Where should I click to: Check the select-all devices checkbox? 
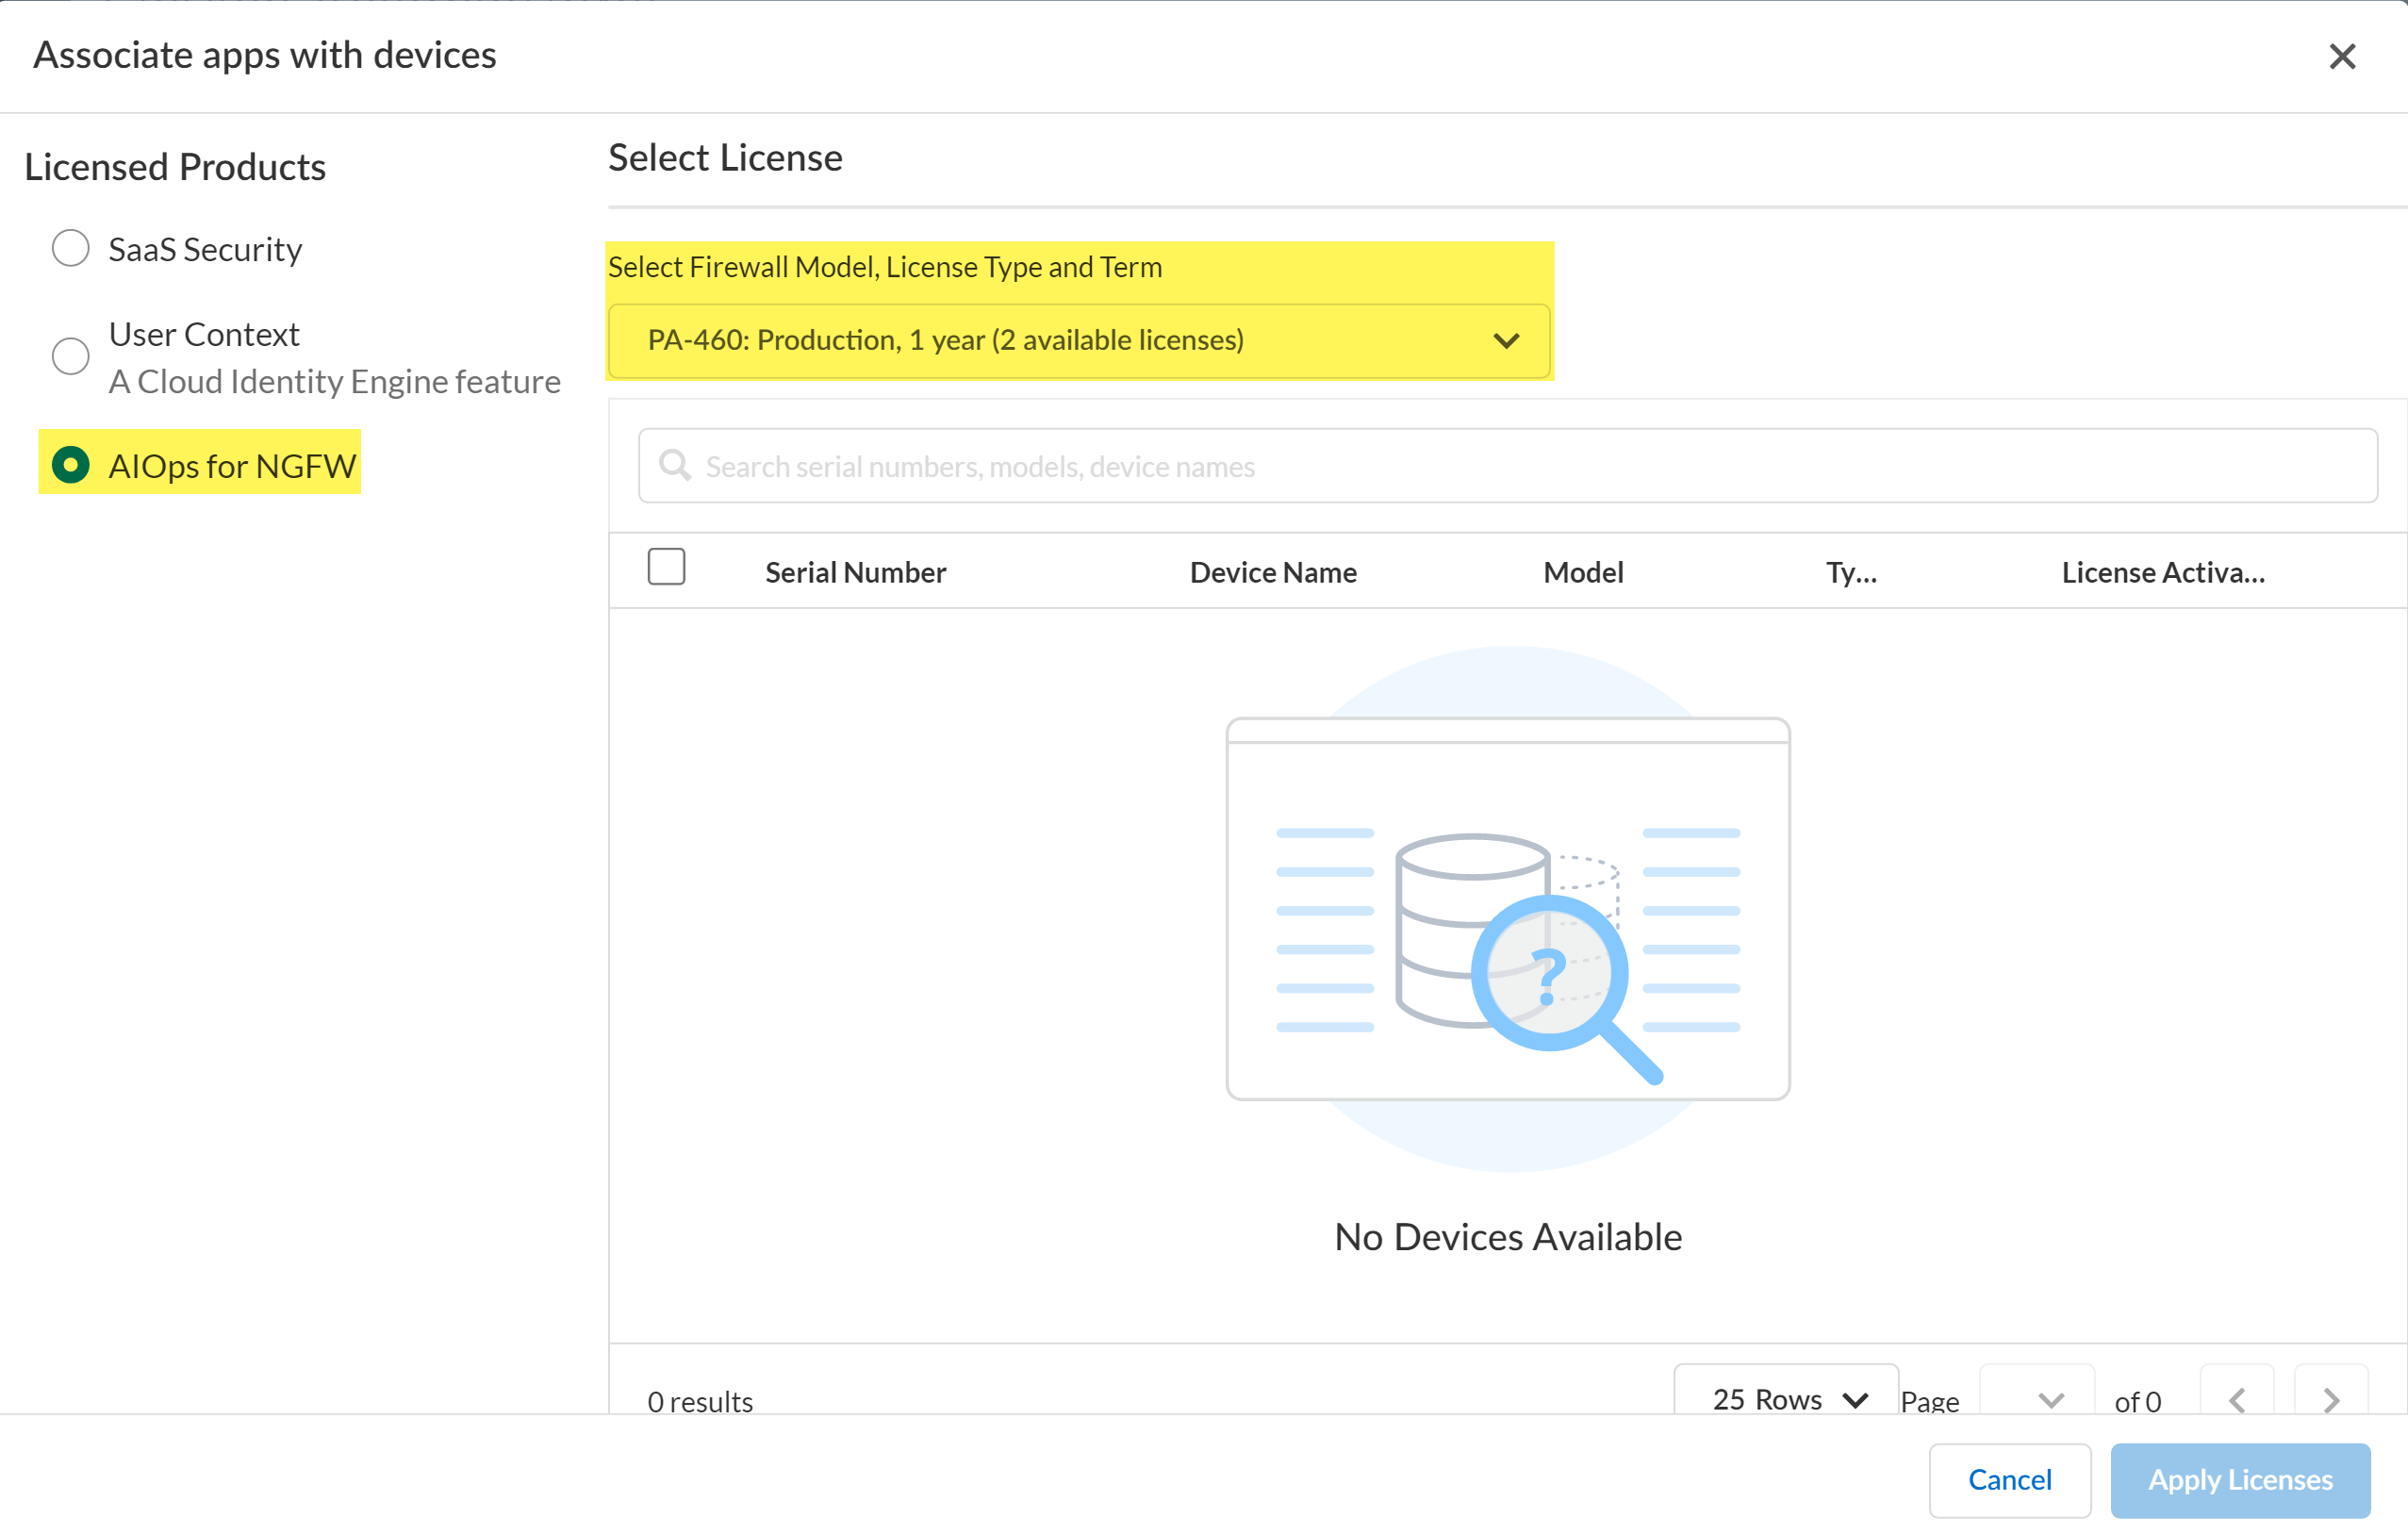click(666, 567)
